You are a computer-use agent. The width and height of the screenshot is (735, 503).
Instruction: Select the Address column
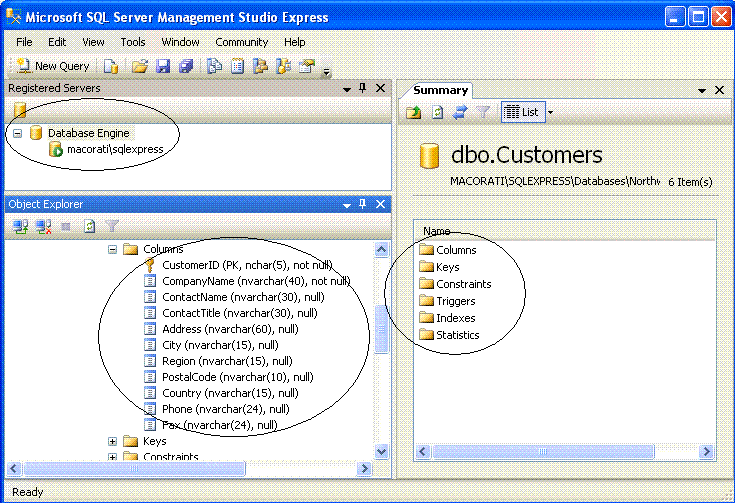pos(230,329)
